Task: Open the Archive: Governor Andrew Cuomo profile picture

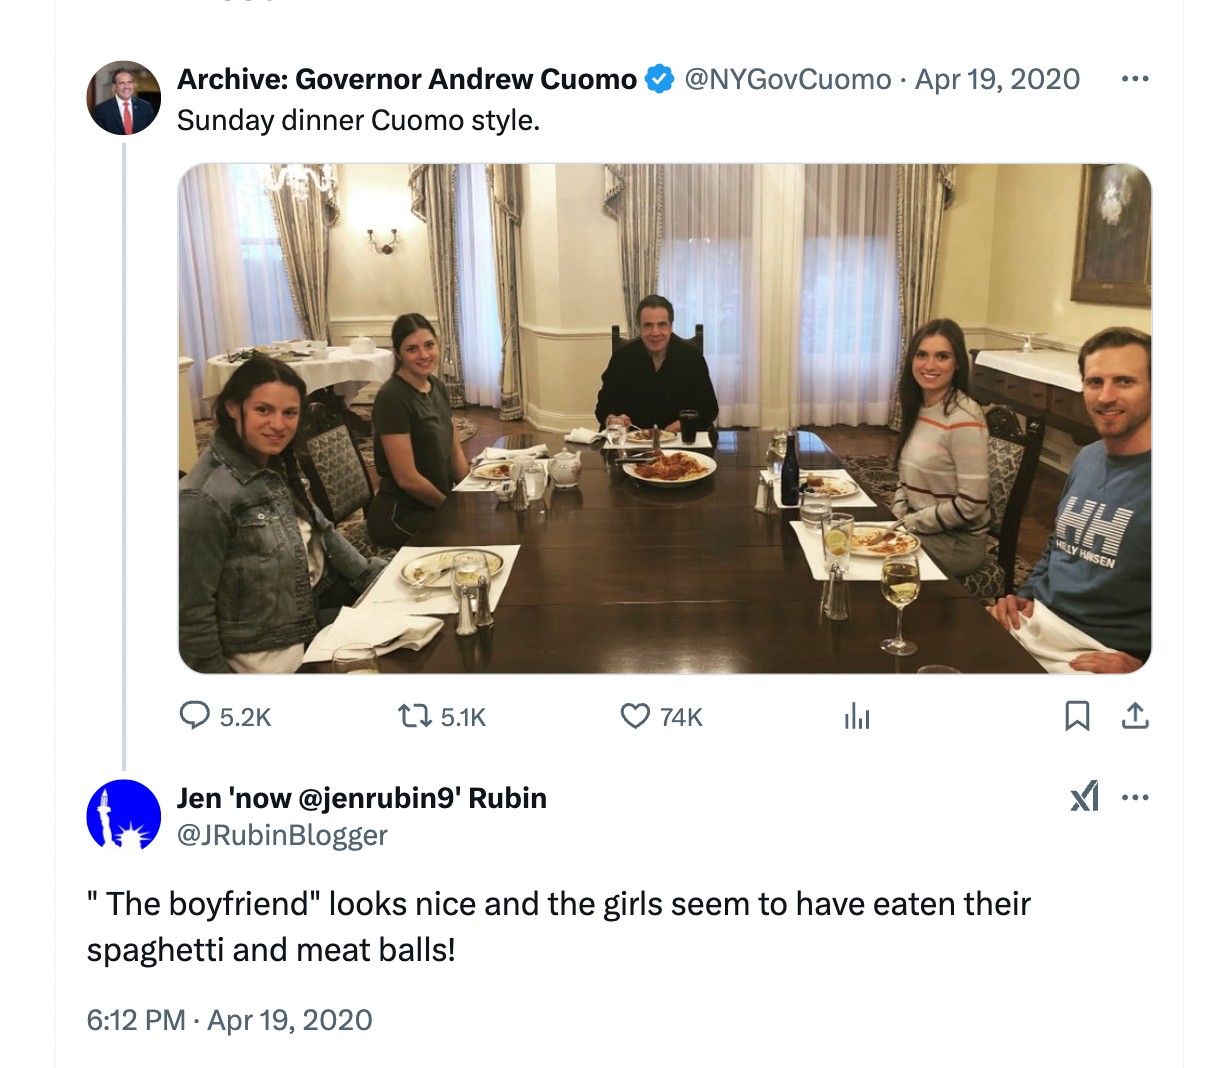Action: click(124, 98)
